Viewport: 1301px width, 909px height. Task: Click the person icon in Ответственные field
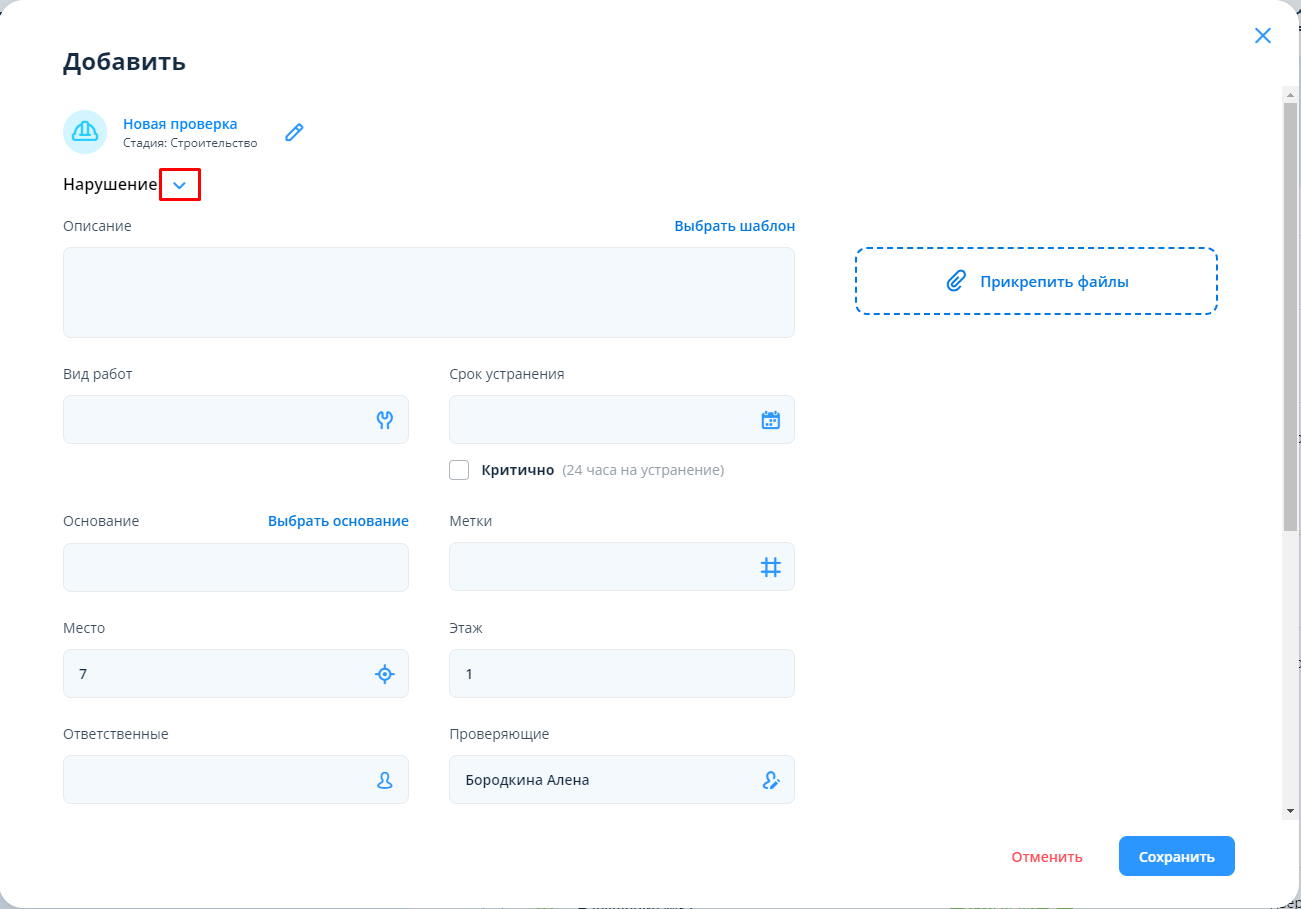385,780
